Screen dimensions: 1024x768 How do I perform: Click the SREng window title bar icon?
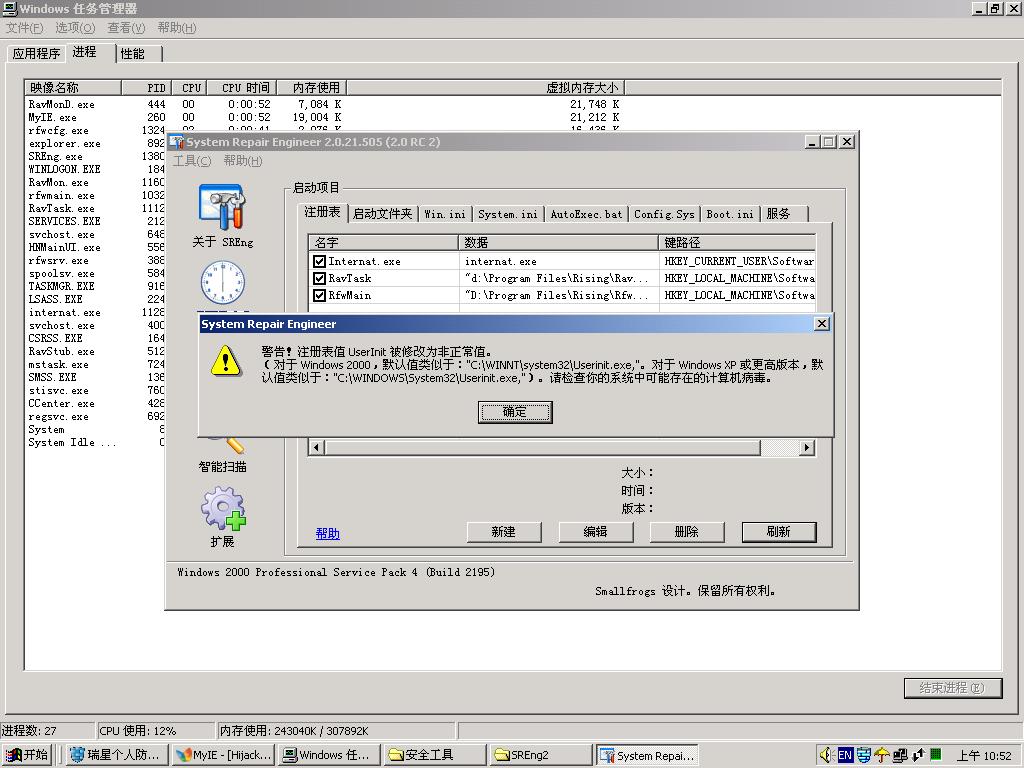[x=176, y=142]
